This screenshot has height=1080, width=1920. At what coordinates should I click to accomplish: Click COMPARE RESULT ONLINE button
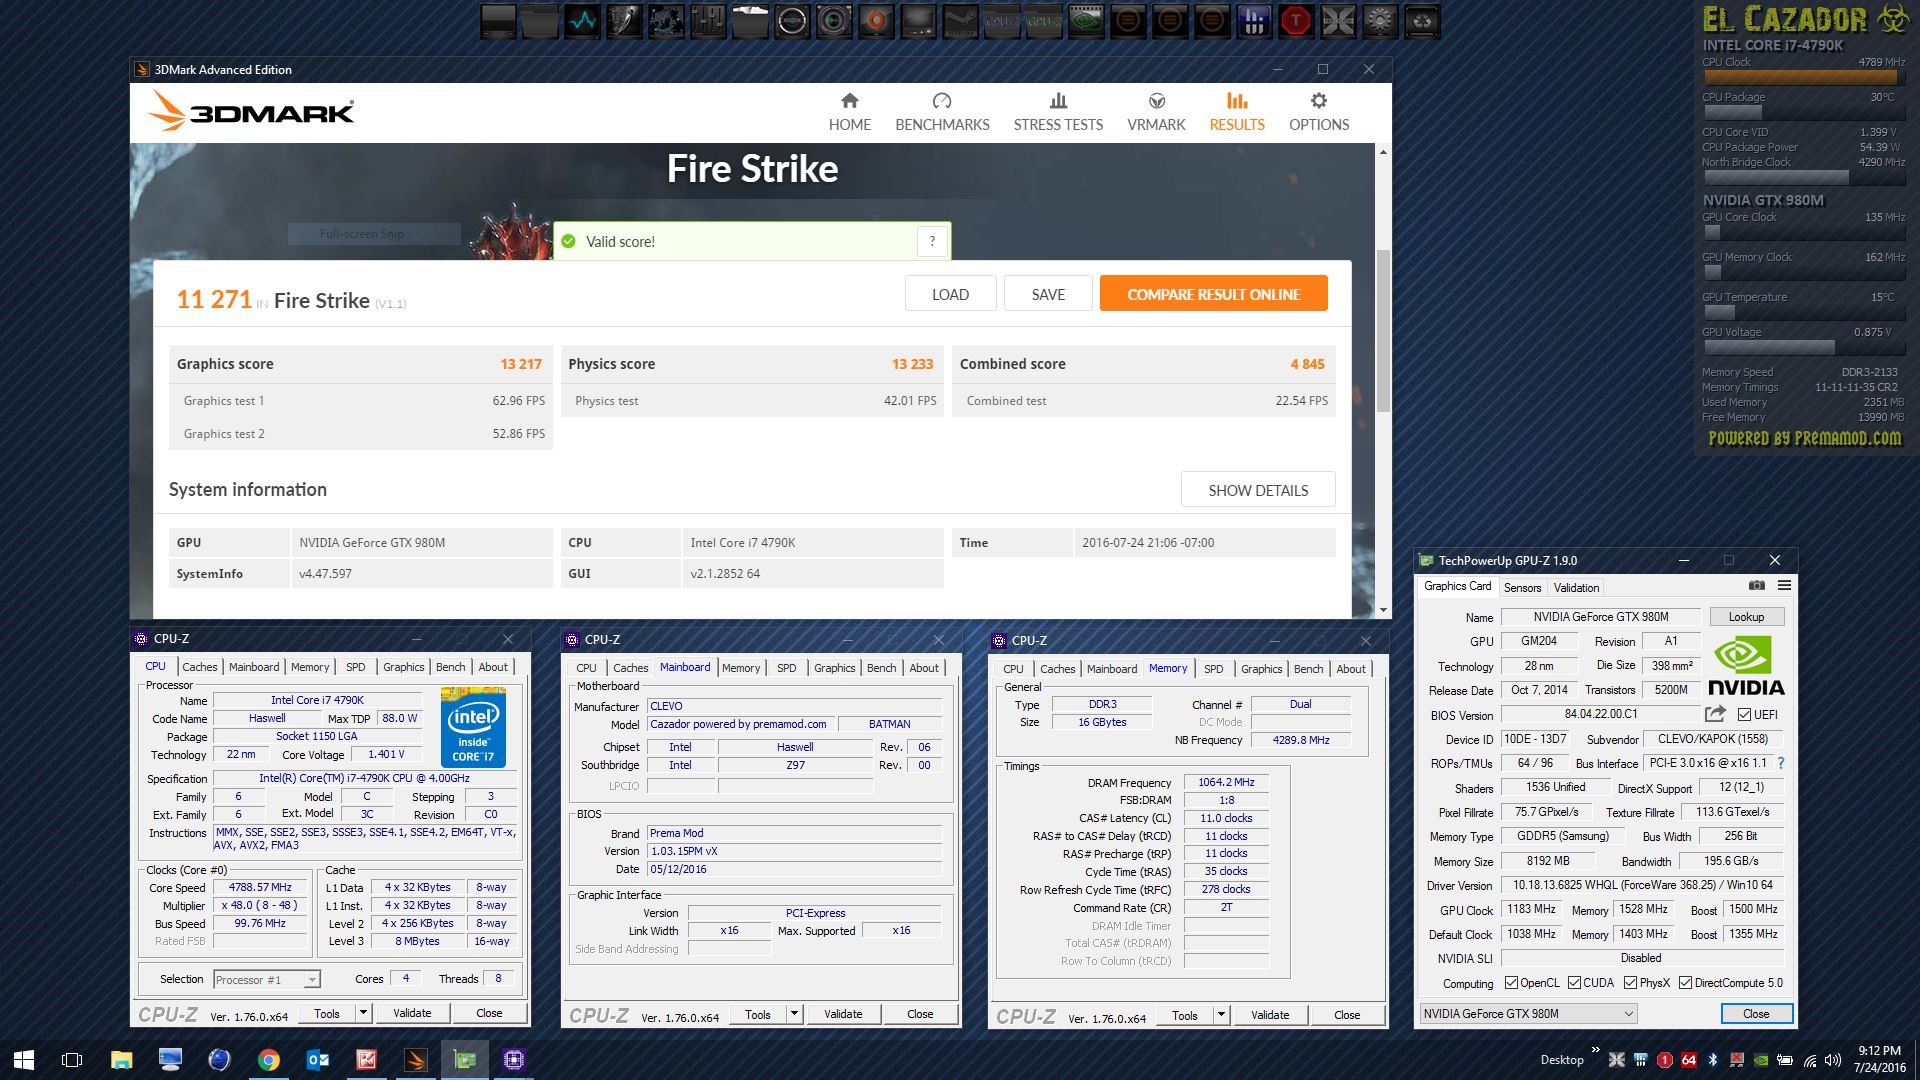1213,294
